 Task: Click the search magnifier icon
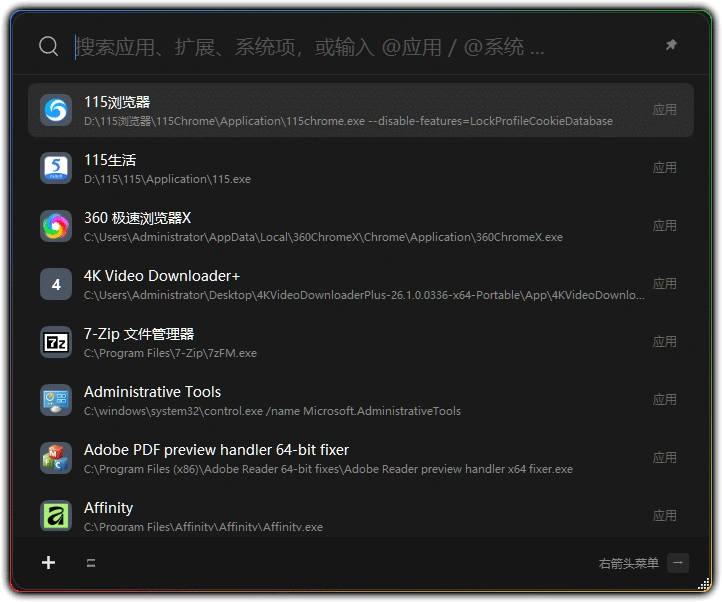(x=48, y=46)
